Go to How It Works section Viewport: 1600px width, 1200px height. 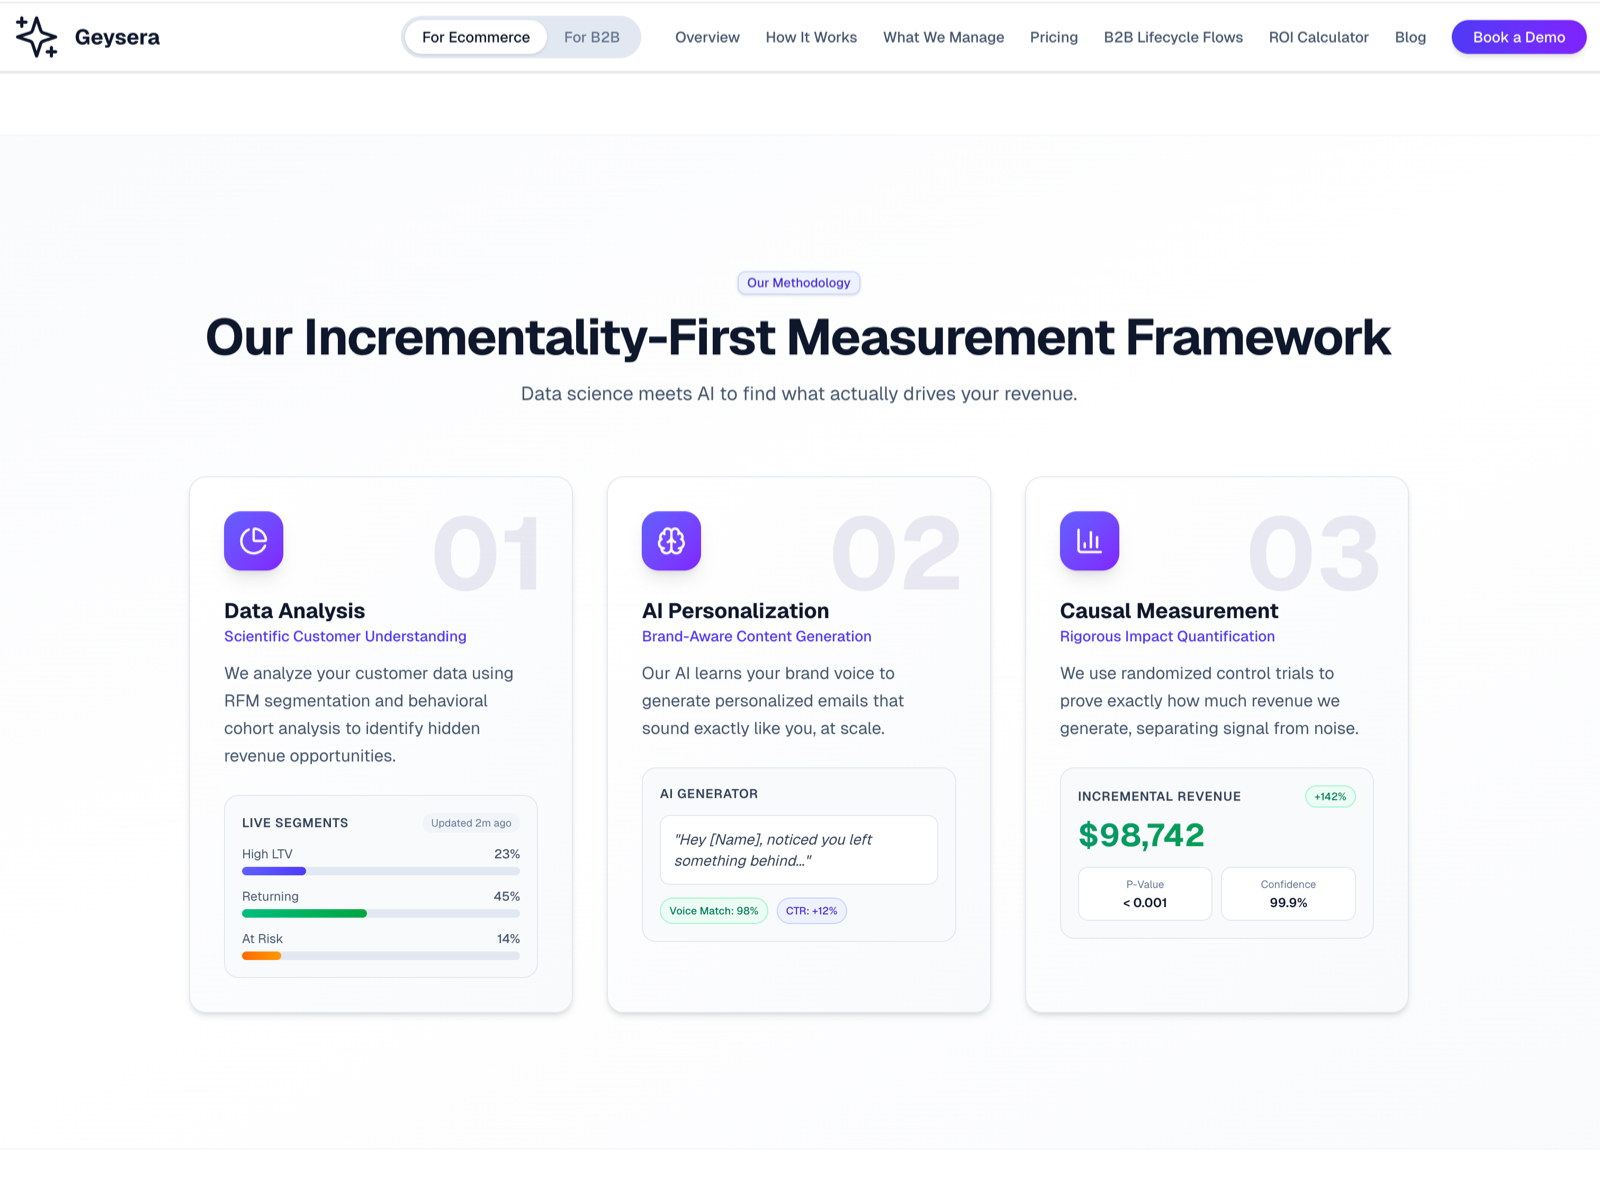tap(811, 37)
